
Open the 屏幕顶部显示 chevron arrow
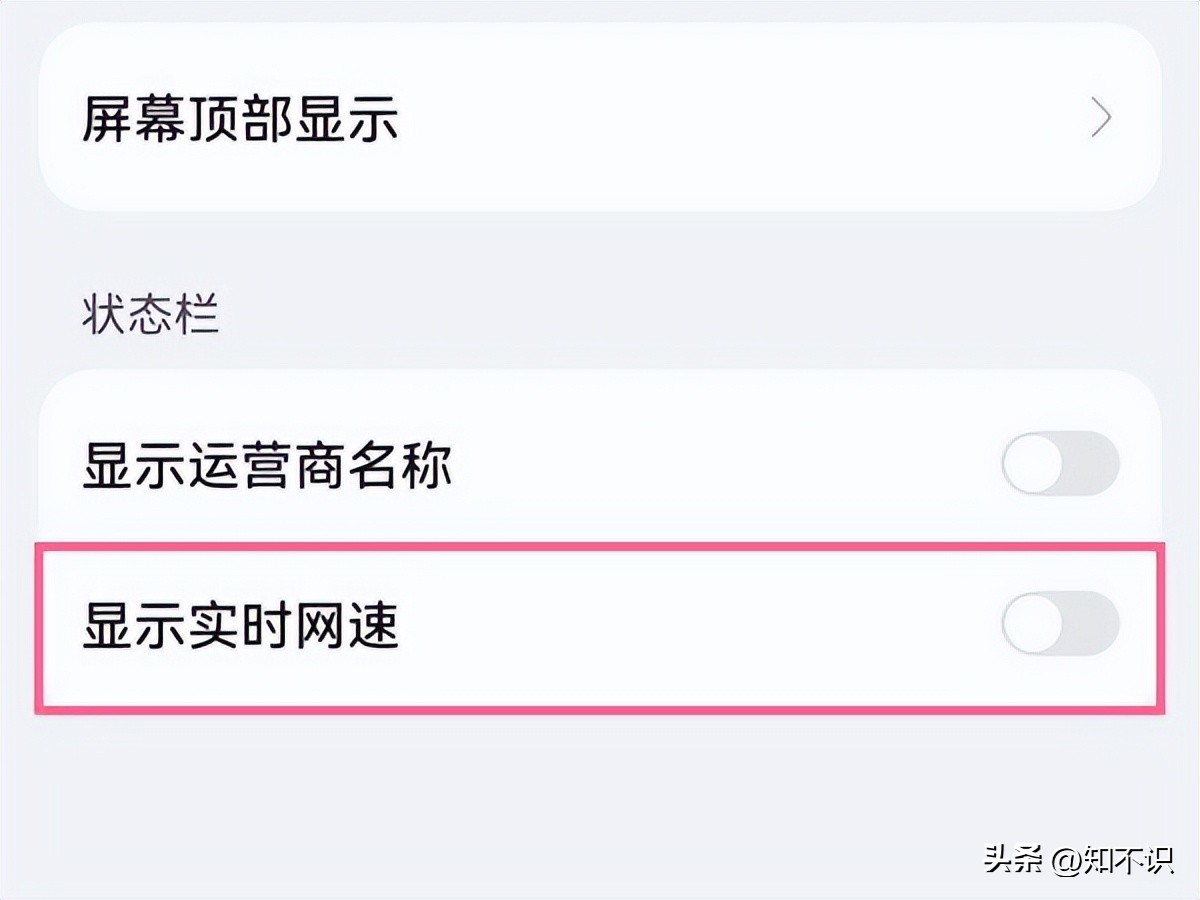tap(1100, 119)
